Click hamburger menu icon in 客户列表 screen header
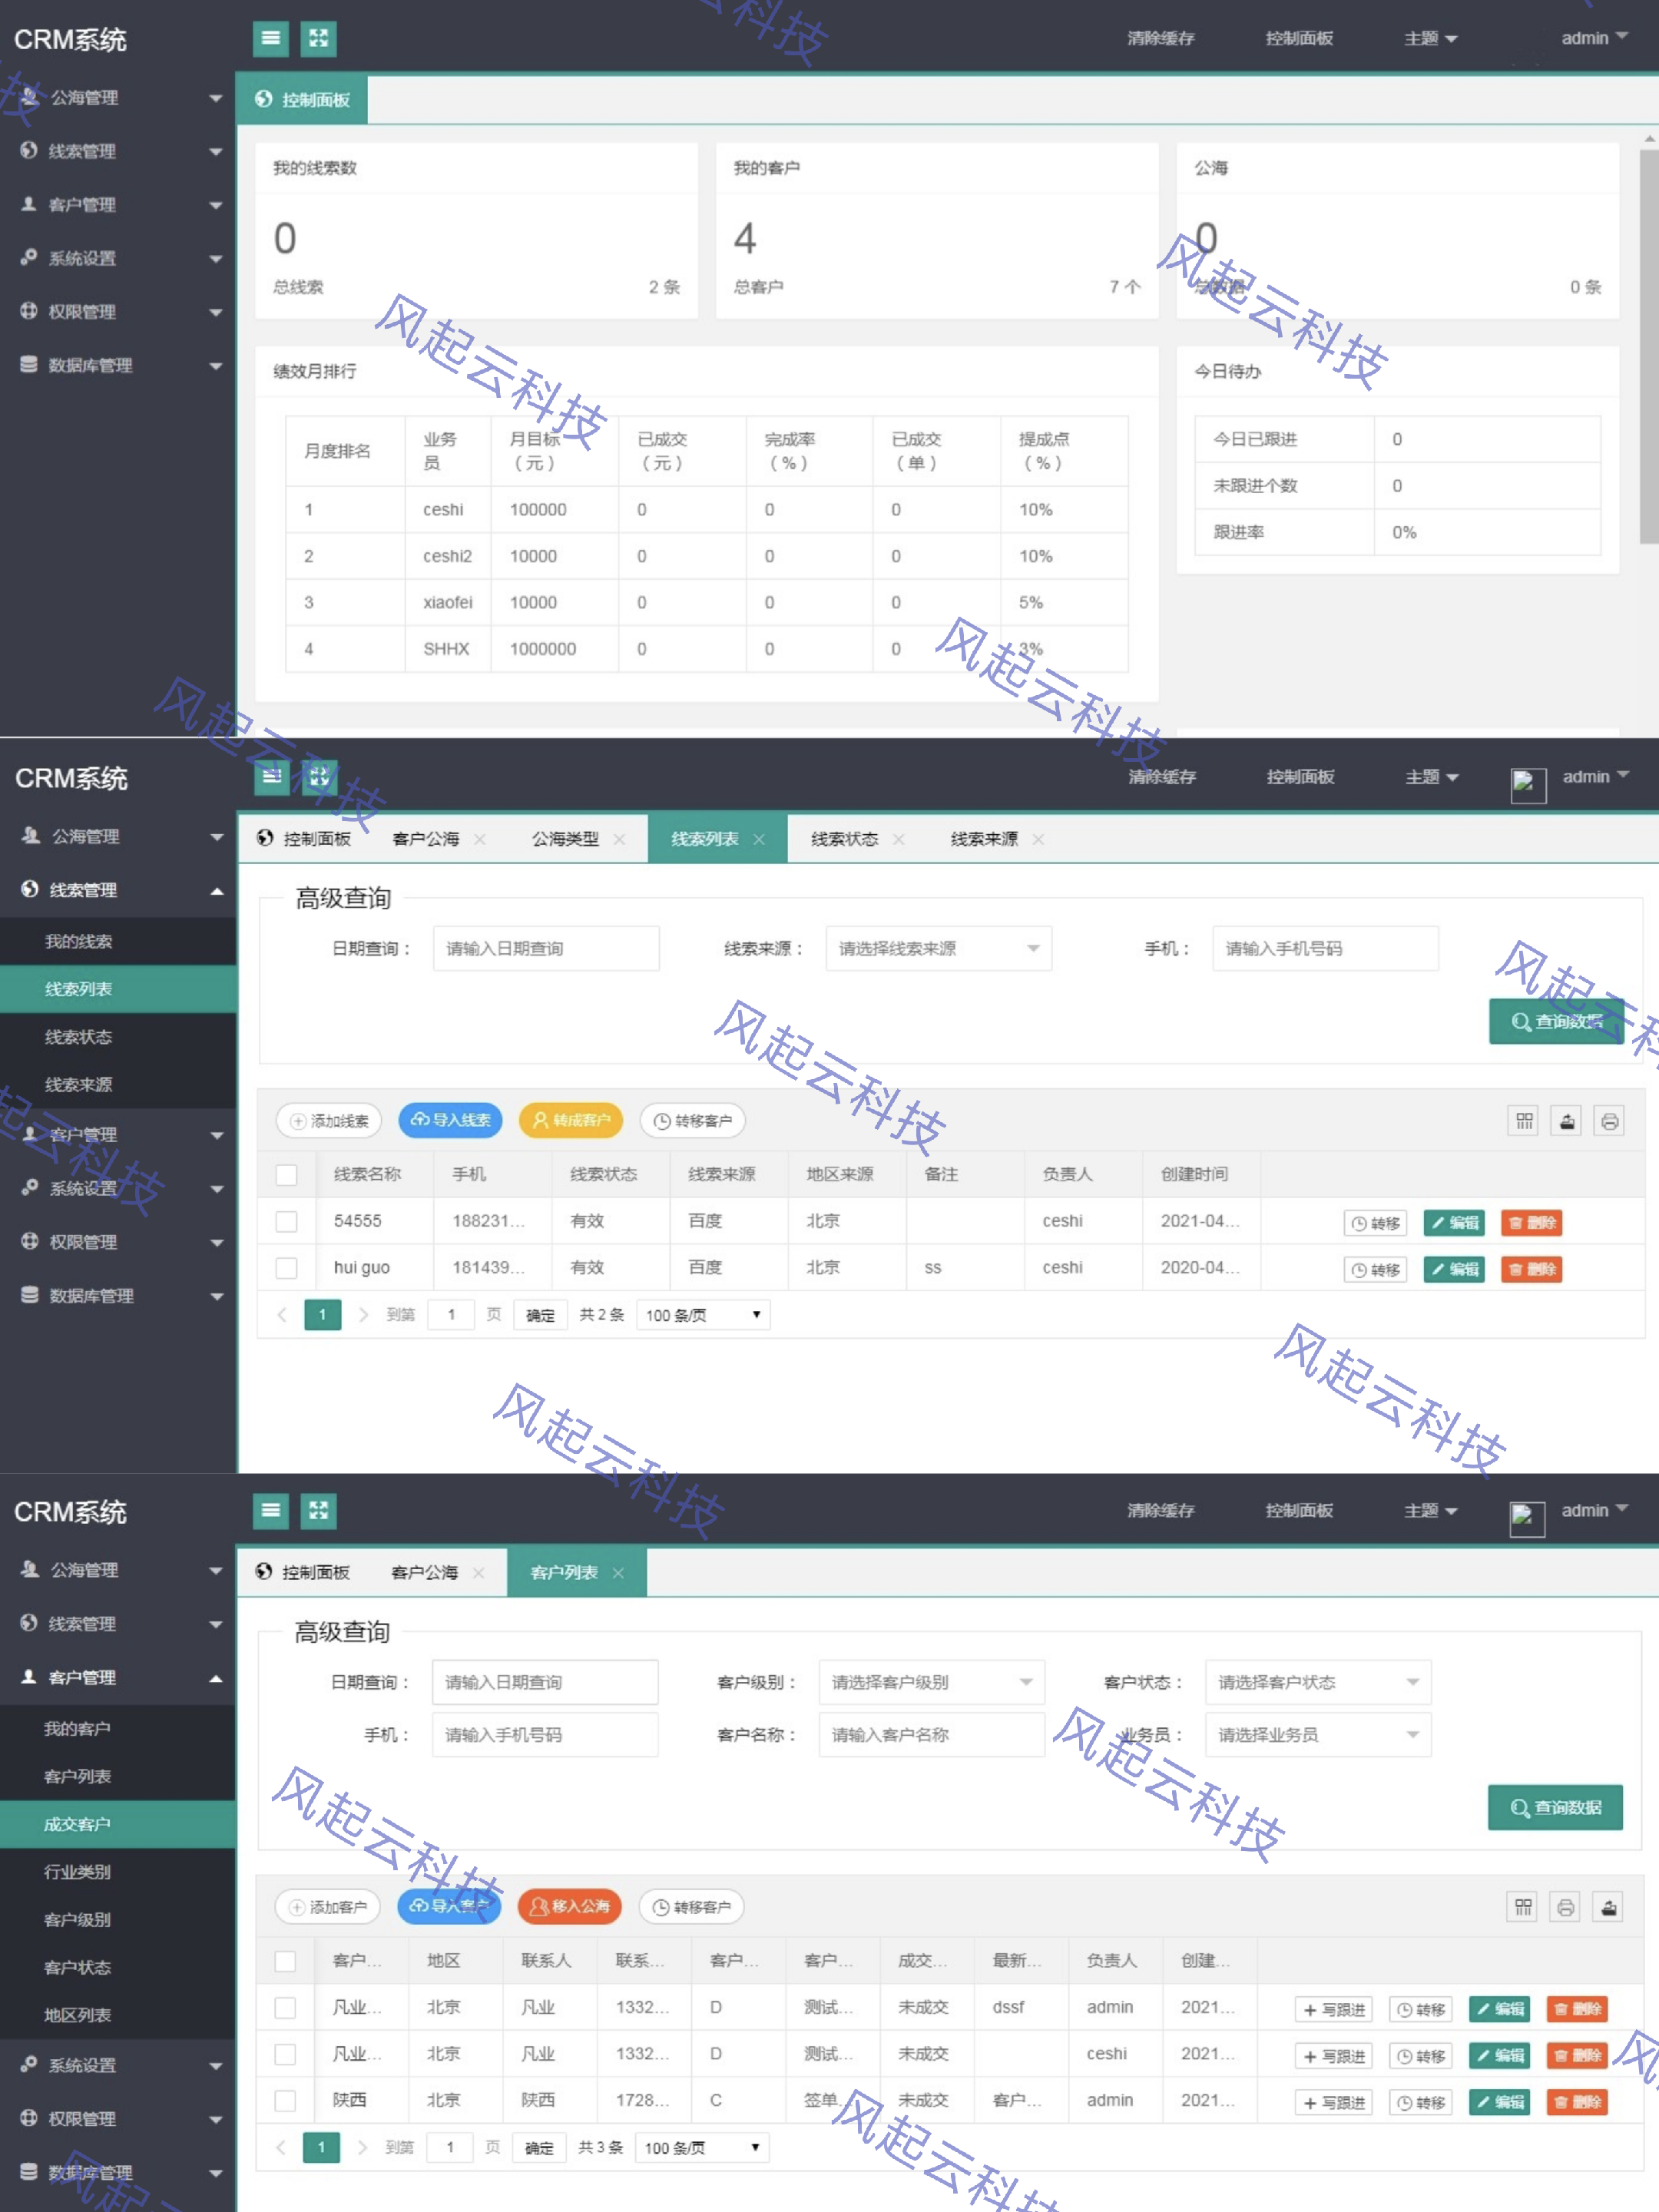The height and width of the screenshot is (2212, 1659). 270,1510
